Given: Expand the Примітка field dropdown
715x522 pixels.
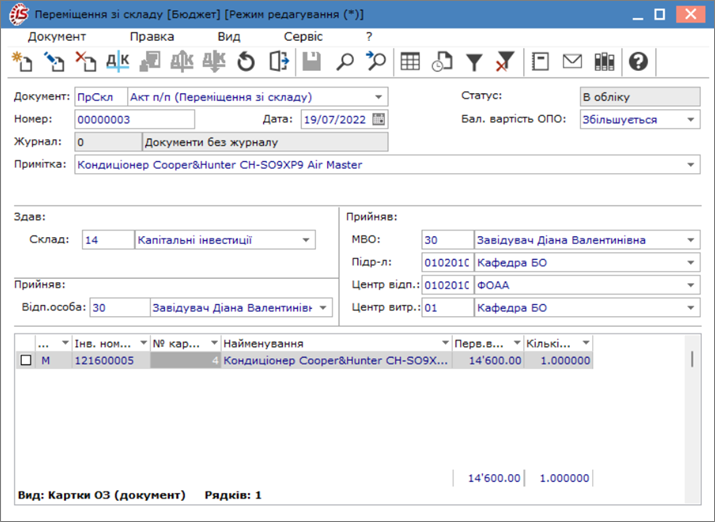Looking at the screenshot, I should [x=690, y=165].
